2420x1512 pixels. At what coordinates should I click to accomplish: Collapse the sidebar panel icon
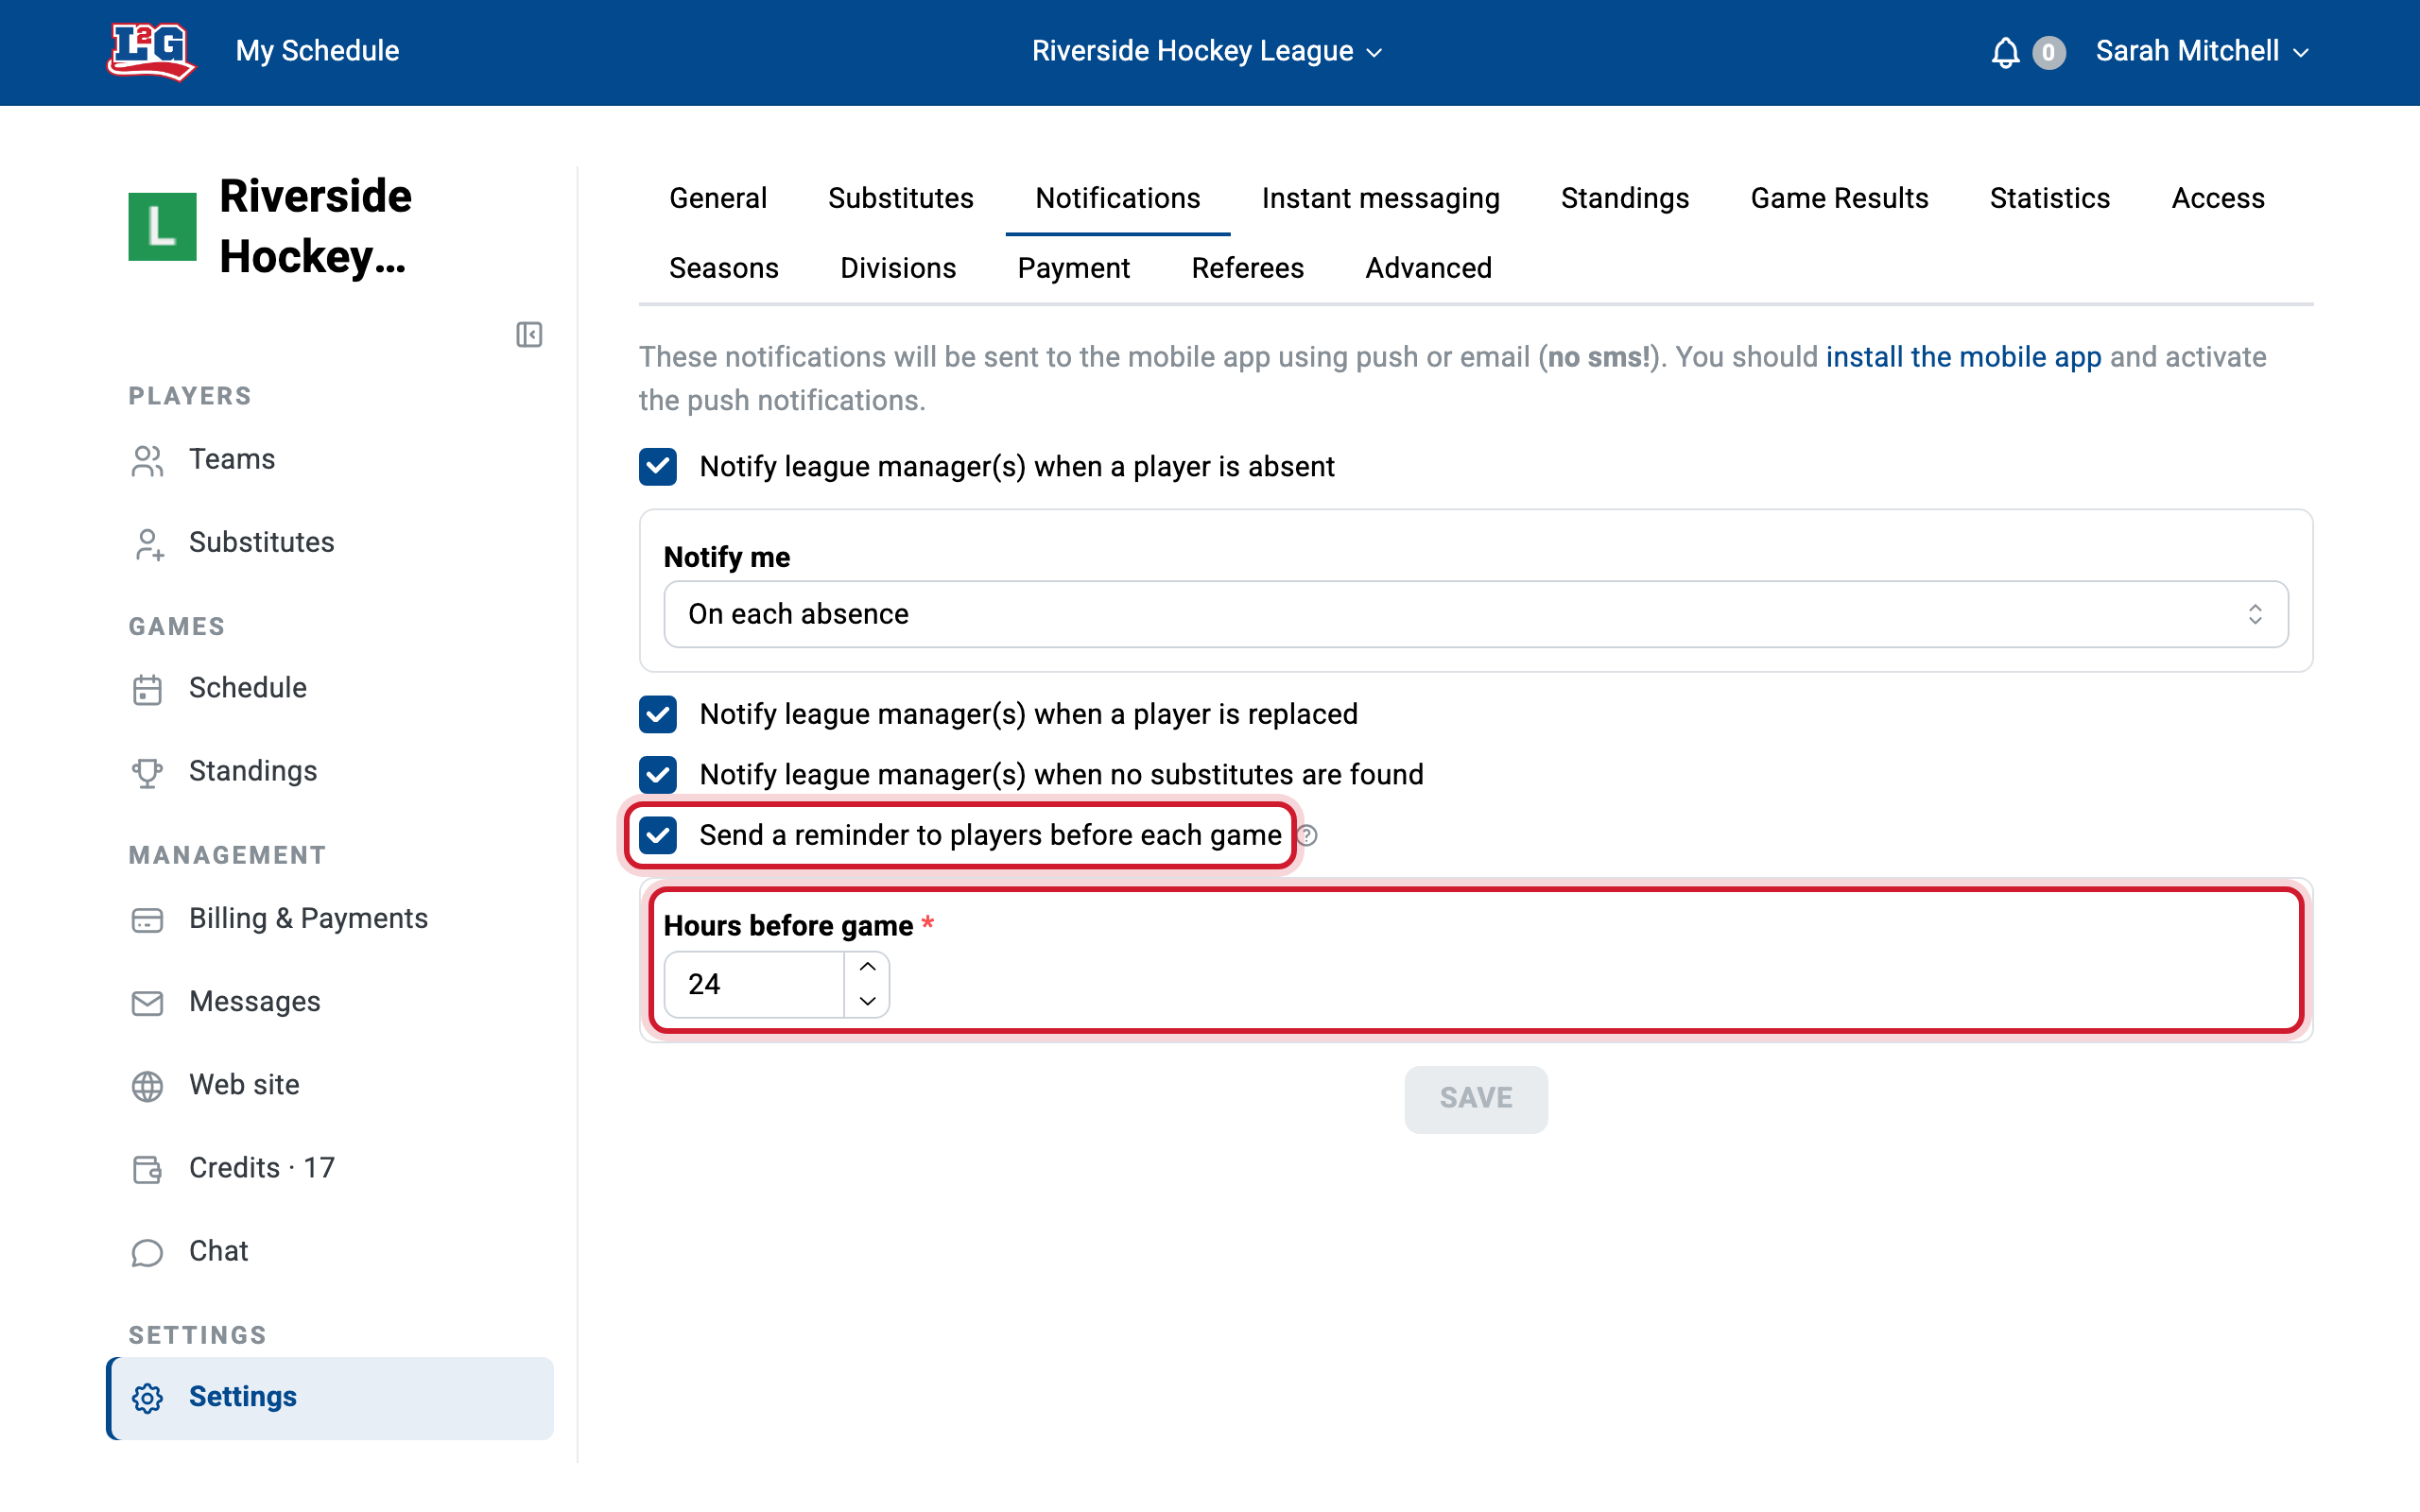pyautogui.click(x=529, y=334)
